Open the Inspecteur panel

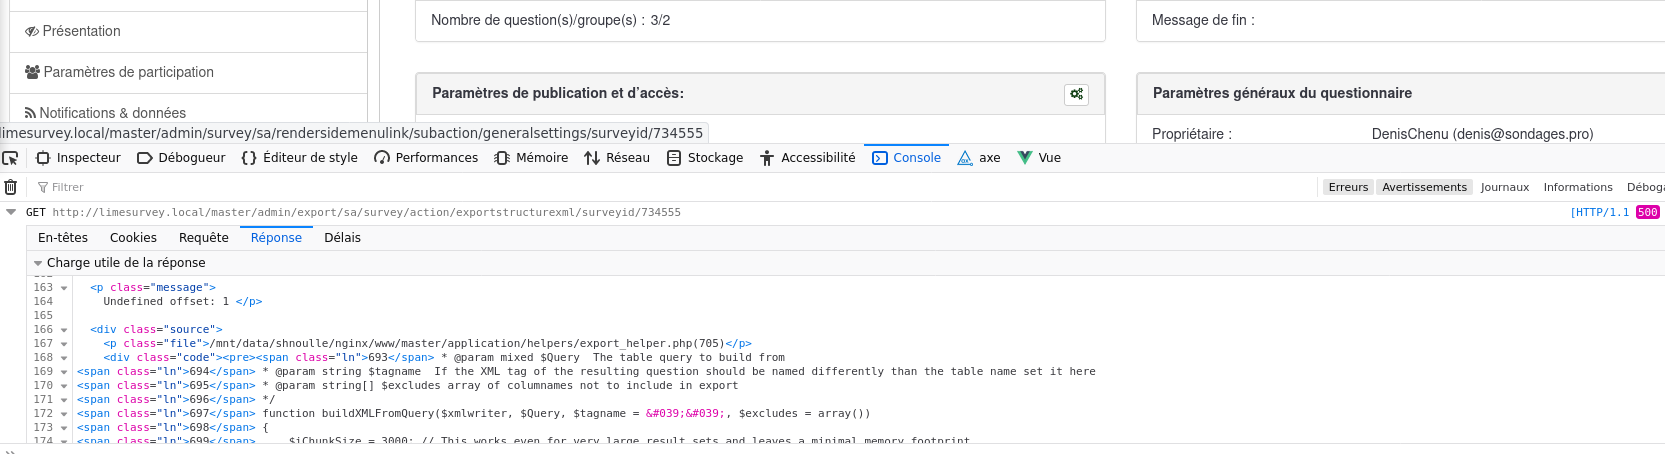(x=79, y=158)
